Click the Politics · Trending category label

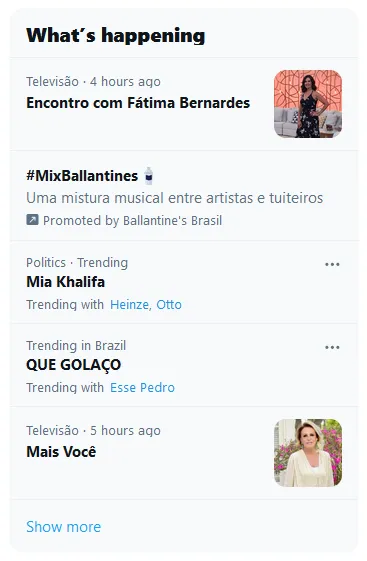pyautogui.click(x=77, y=263)
